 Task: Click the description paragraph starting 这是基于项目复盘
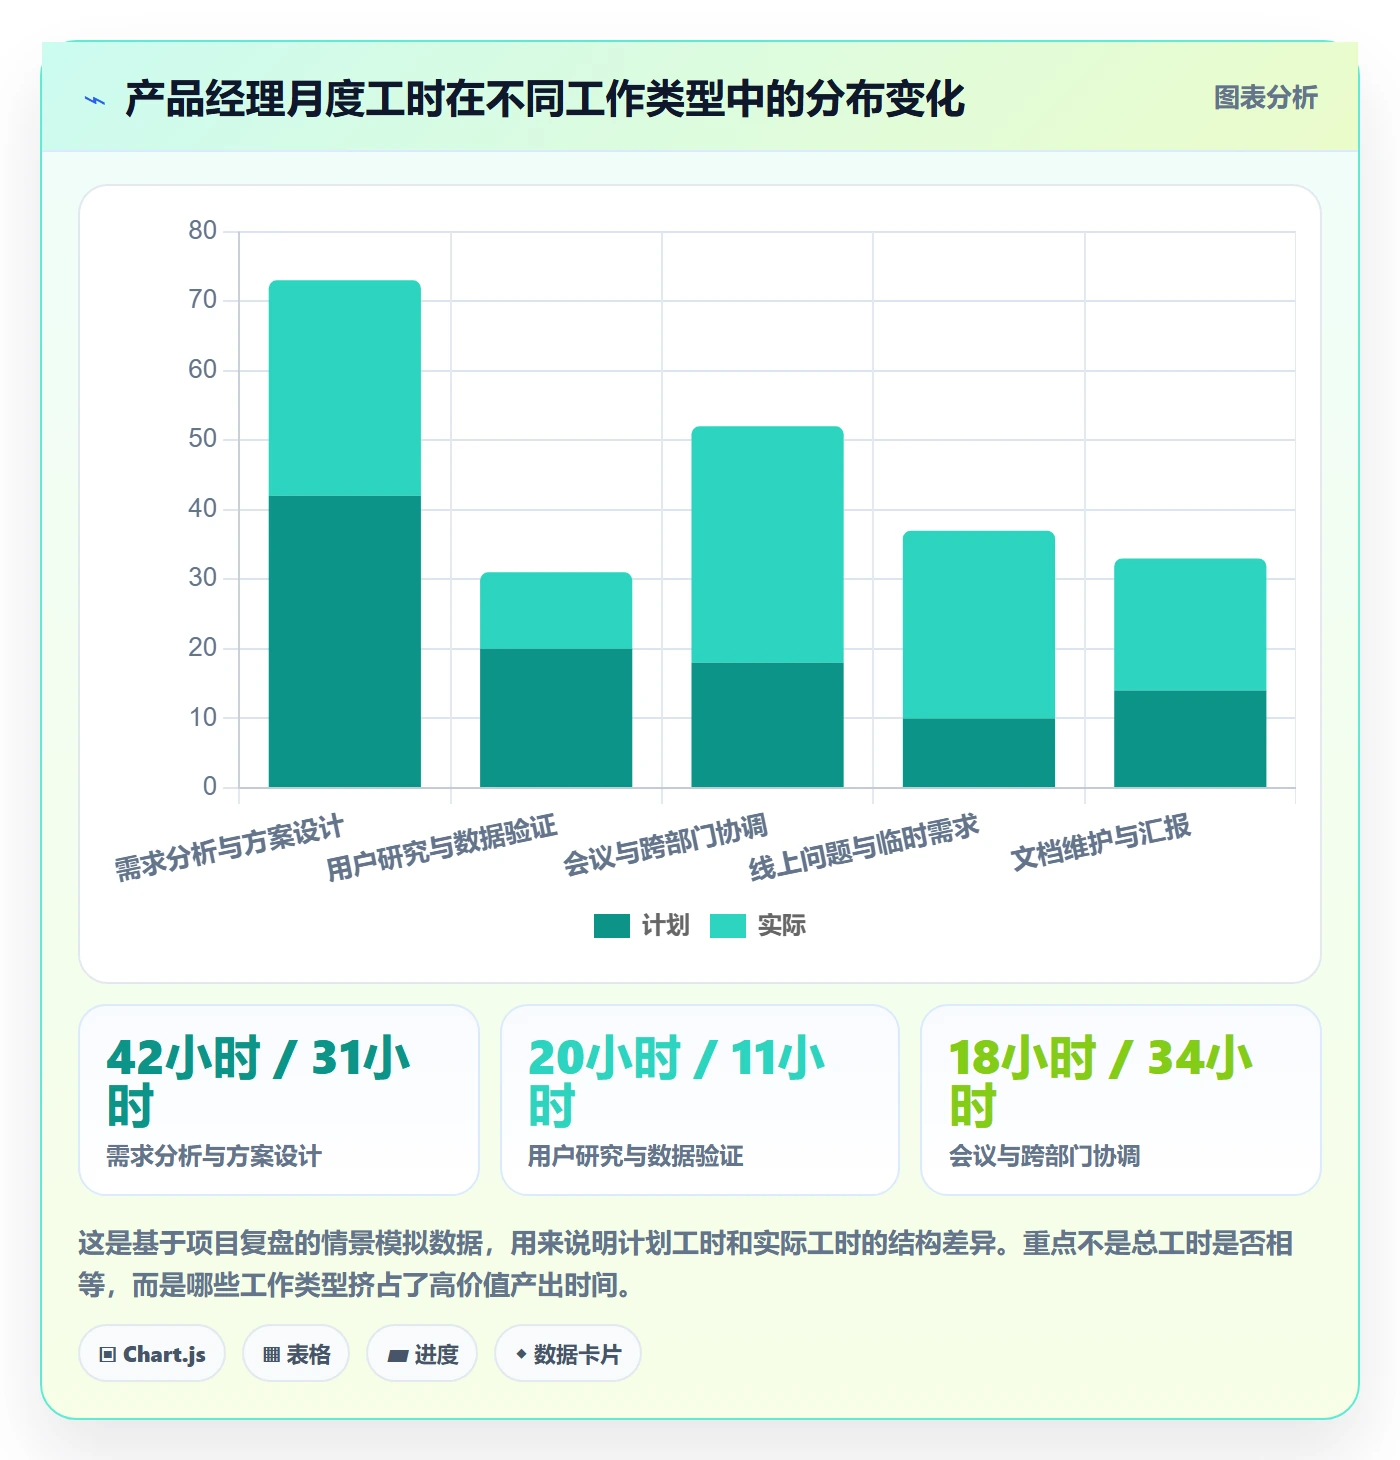pos(686,1264)
